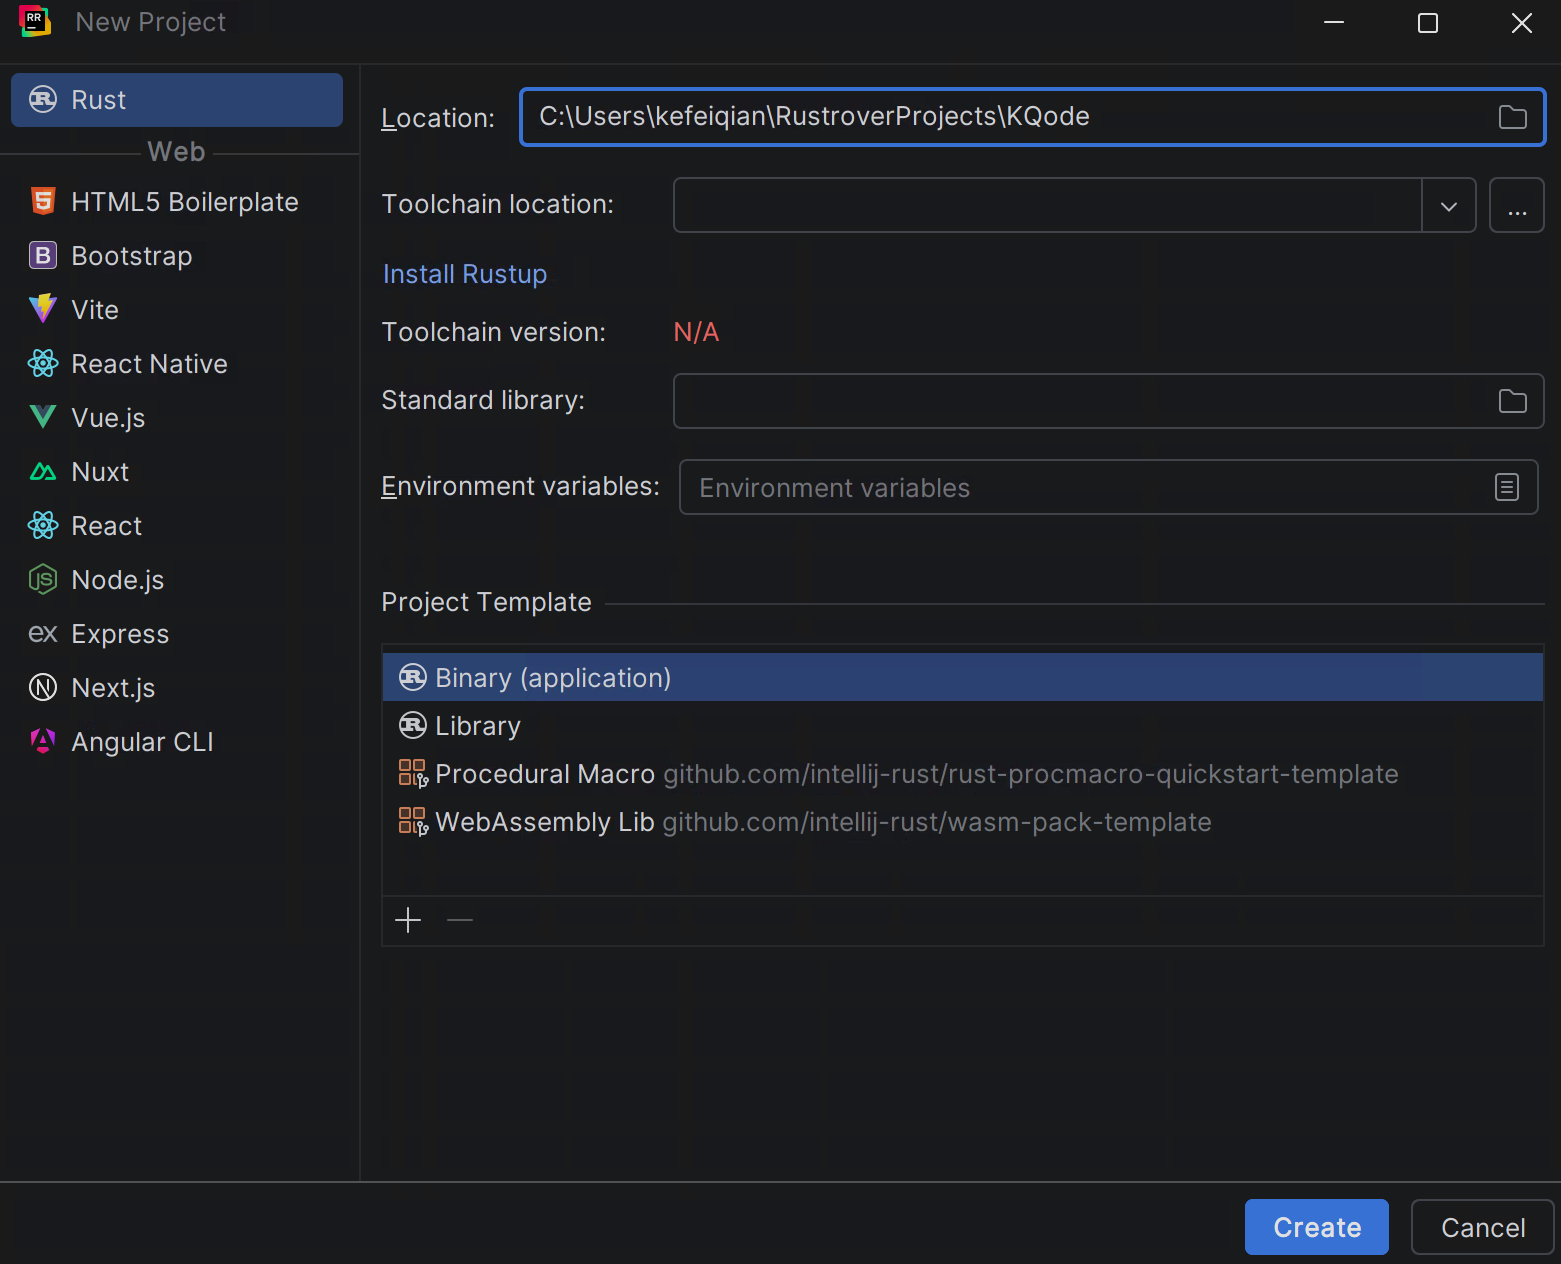Maximize the New Project dialog
1561x1264 pixels.
point(1428,22)
